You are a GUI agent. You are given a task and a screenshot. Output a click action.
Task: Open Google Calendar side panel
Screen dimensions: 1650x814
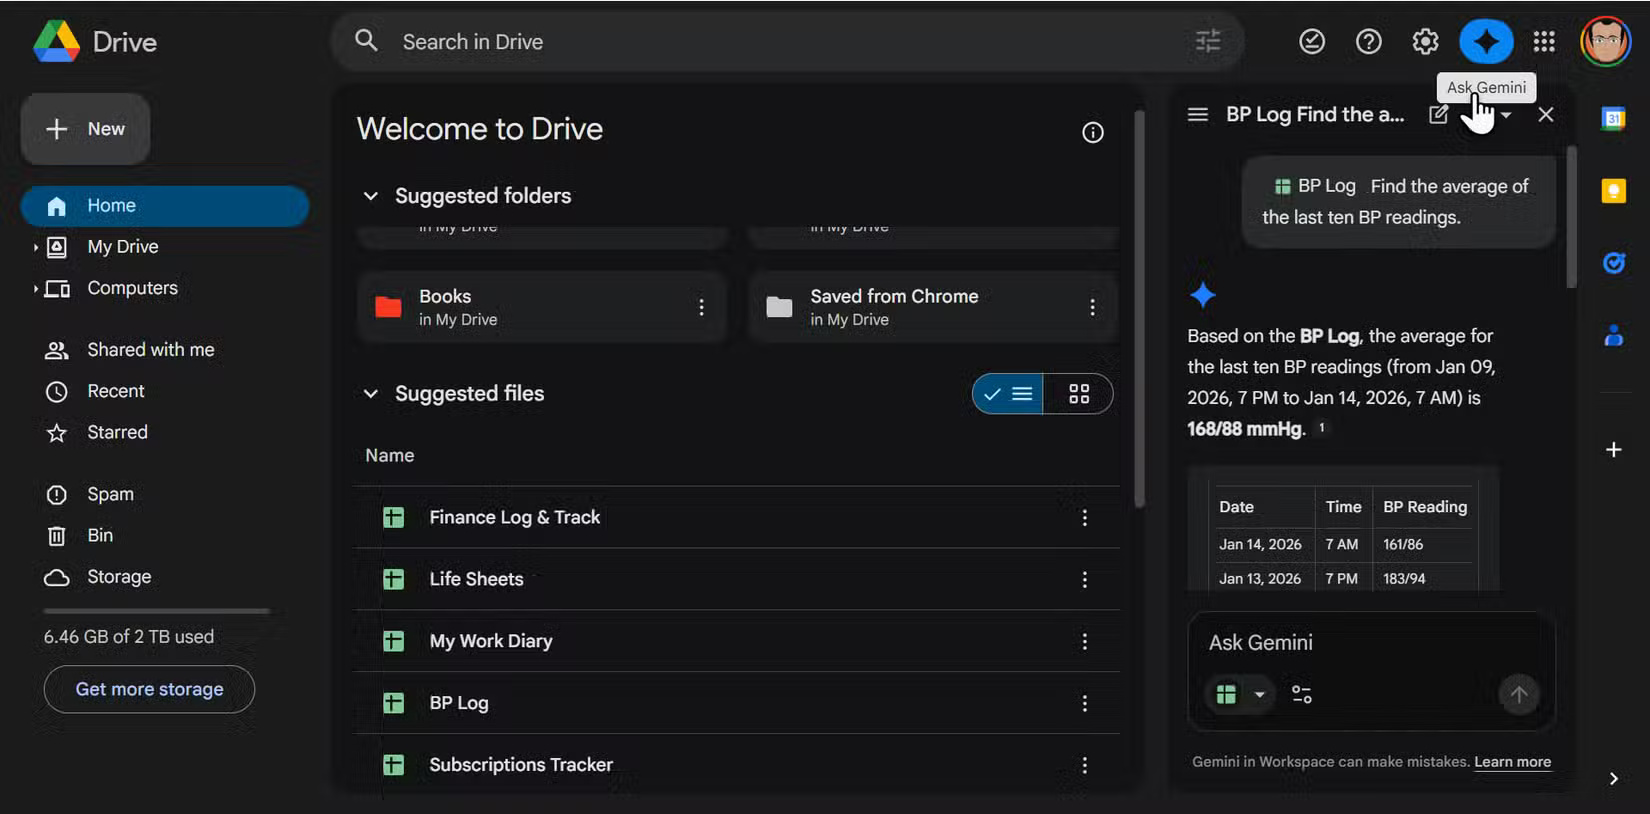point(1613,118)
